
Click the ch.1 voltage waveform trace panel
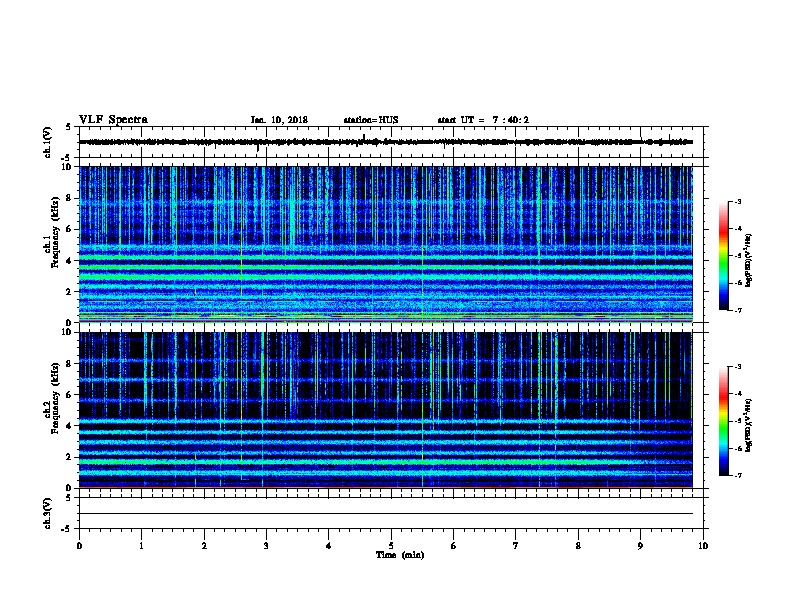point(391,142)
